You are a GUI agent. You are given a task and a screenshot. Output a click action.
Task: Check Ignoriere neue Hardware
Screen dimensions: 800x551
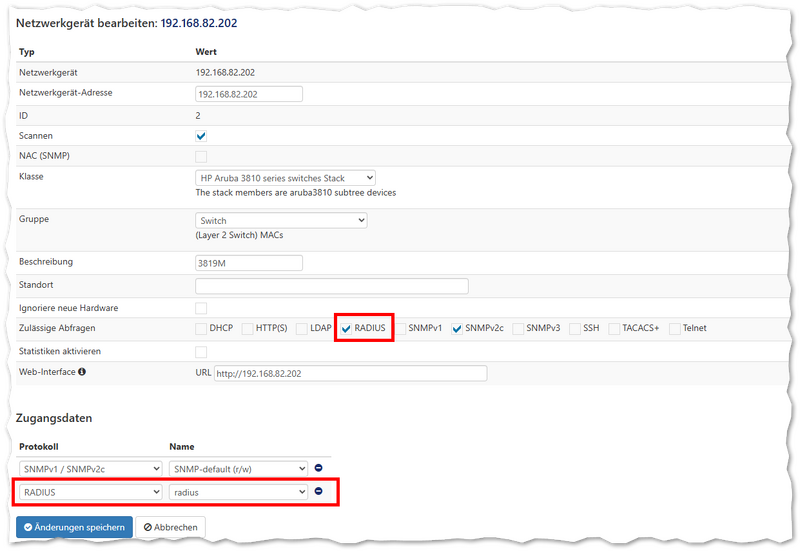coord(201,308)
